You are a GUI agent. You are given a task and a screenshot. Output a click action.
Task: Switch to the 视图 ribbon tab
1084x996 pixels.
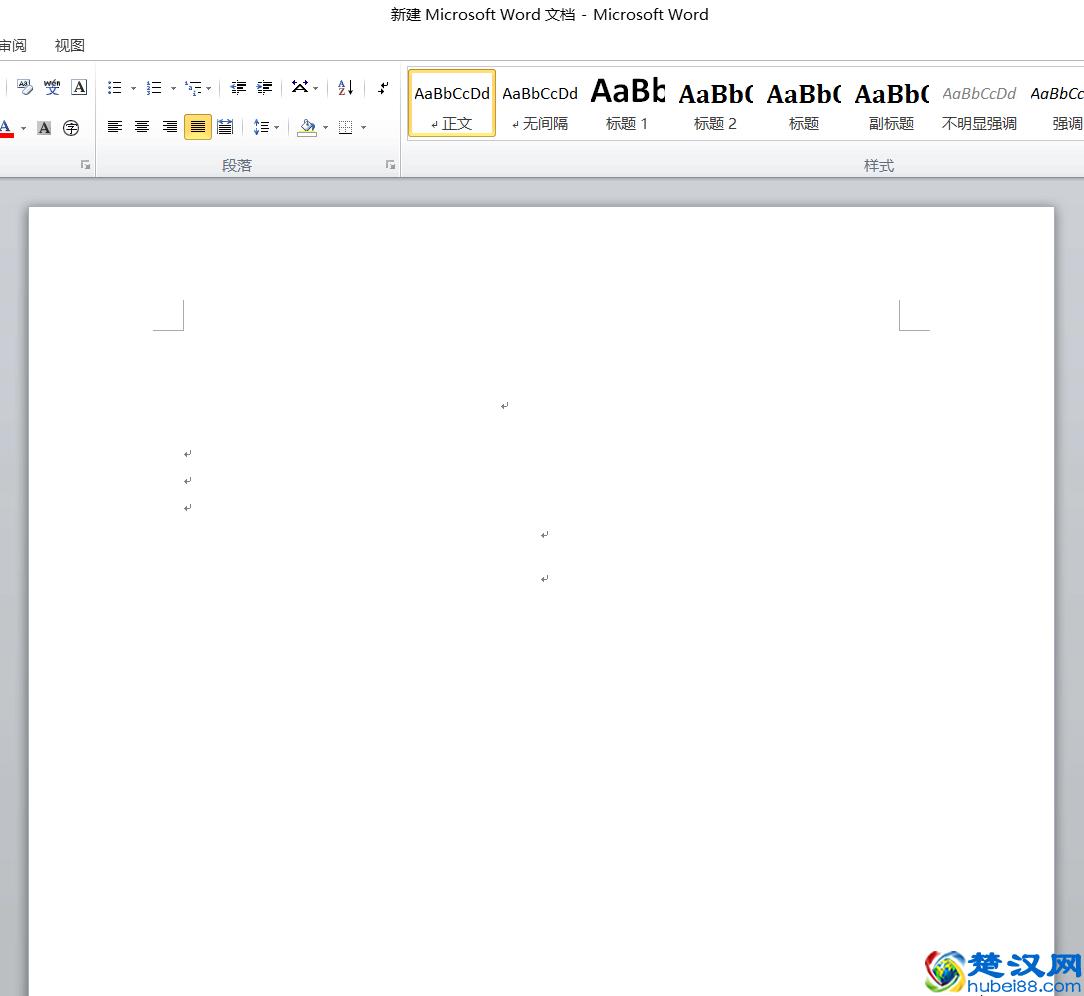pos(70,45)
